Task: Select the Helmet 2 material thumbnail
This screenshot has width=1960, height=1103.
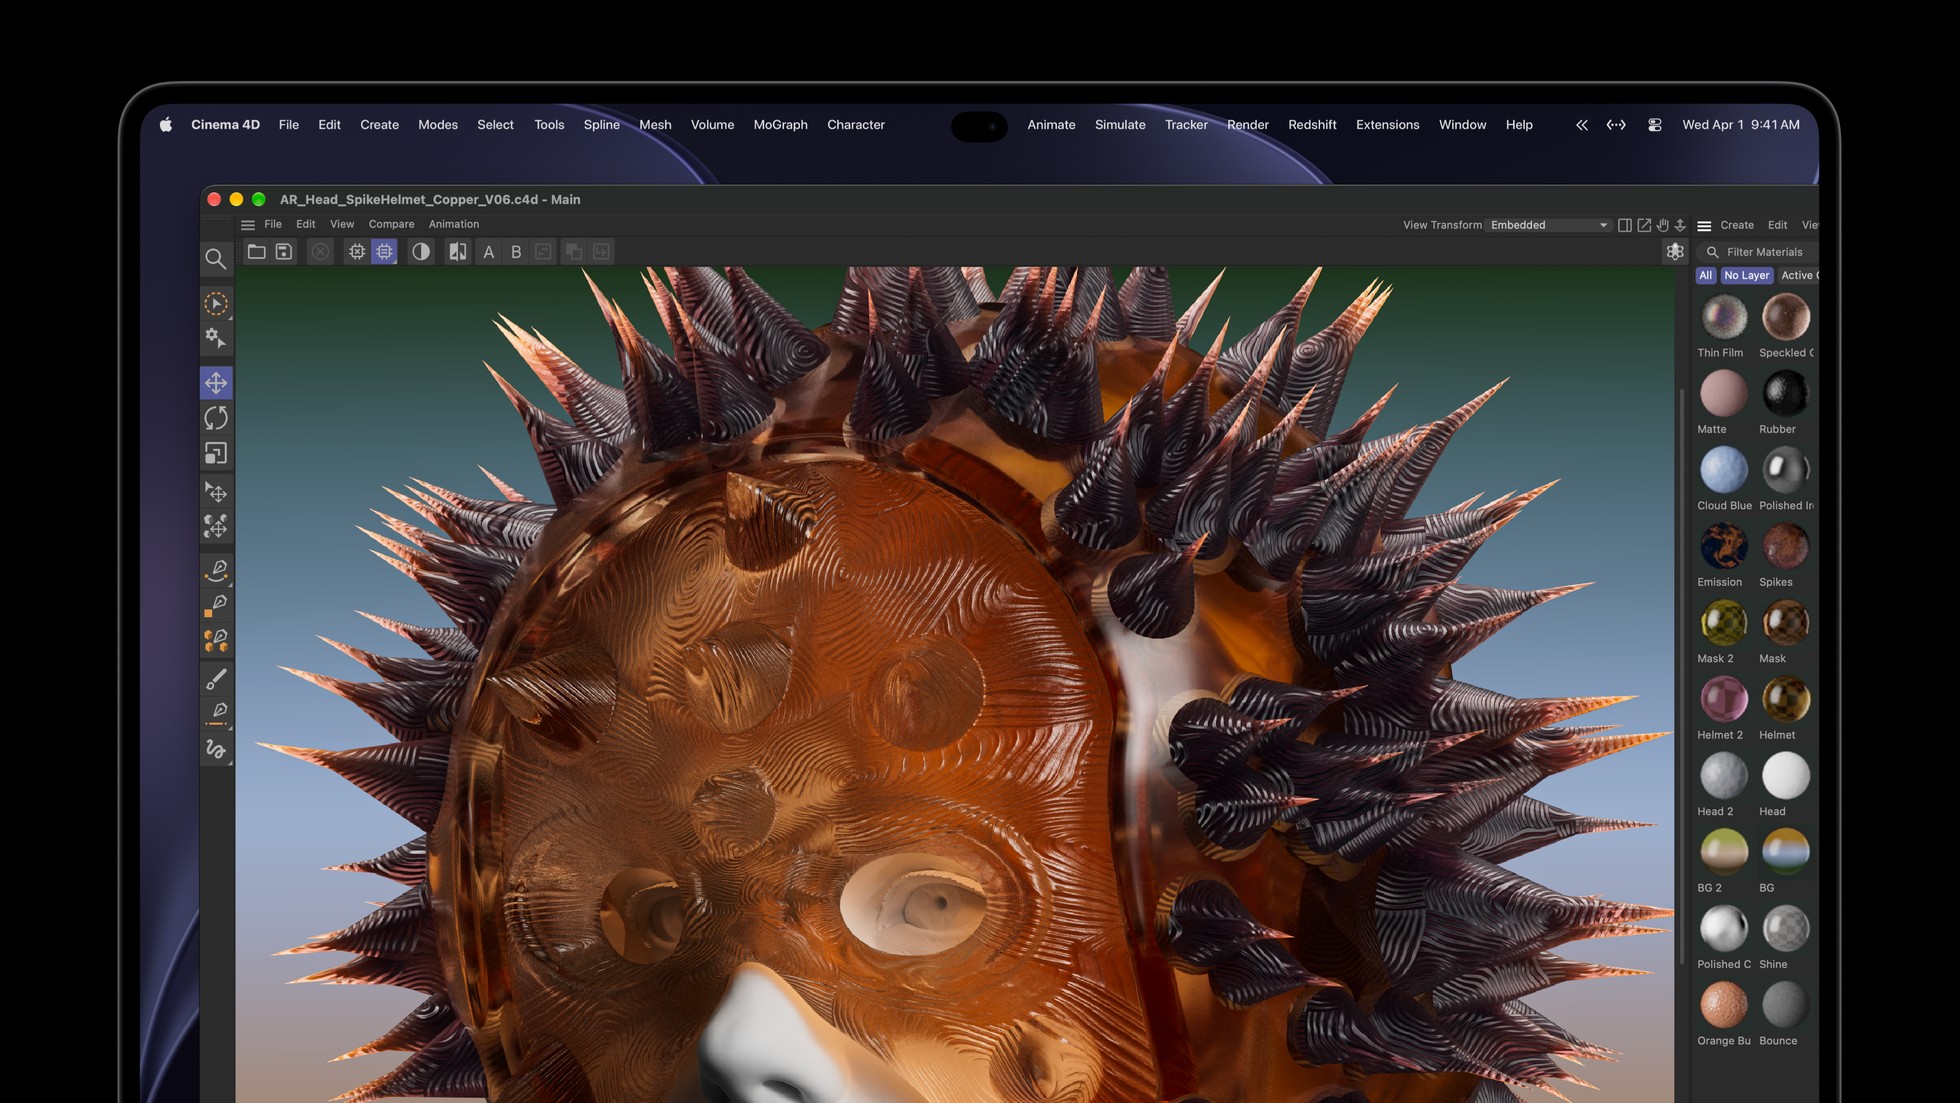Action: coord(1723,699)
